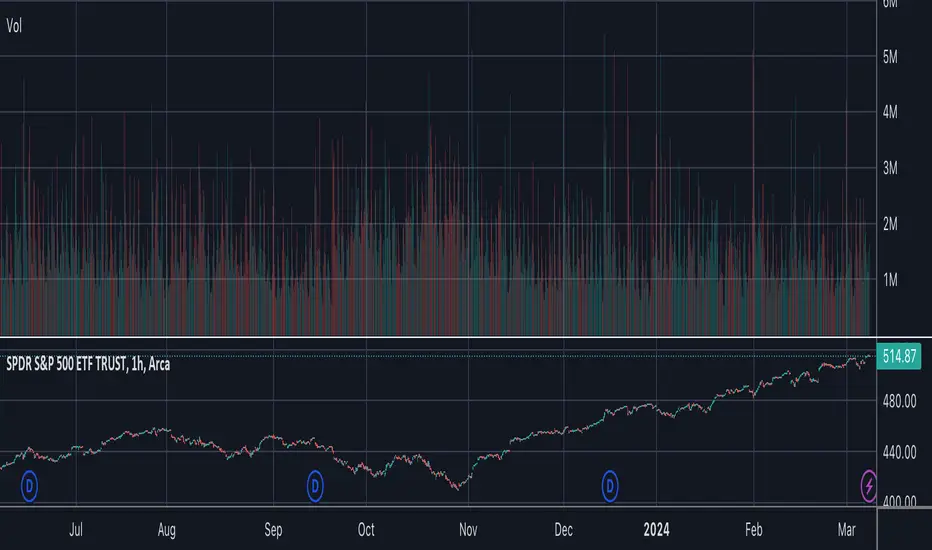
Task: Click the Oct label on time axis
Action: [x=366, y=529]
